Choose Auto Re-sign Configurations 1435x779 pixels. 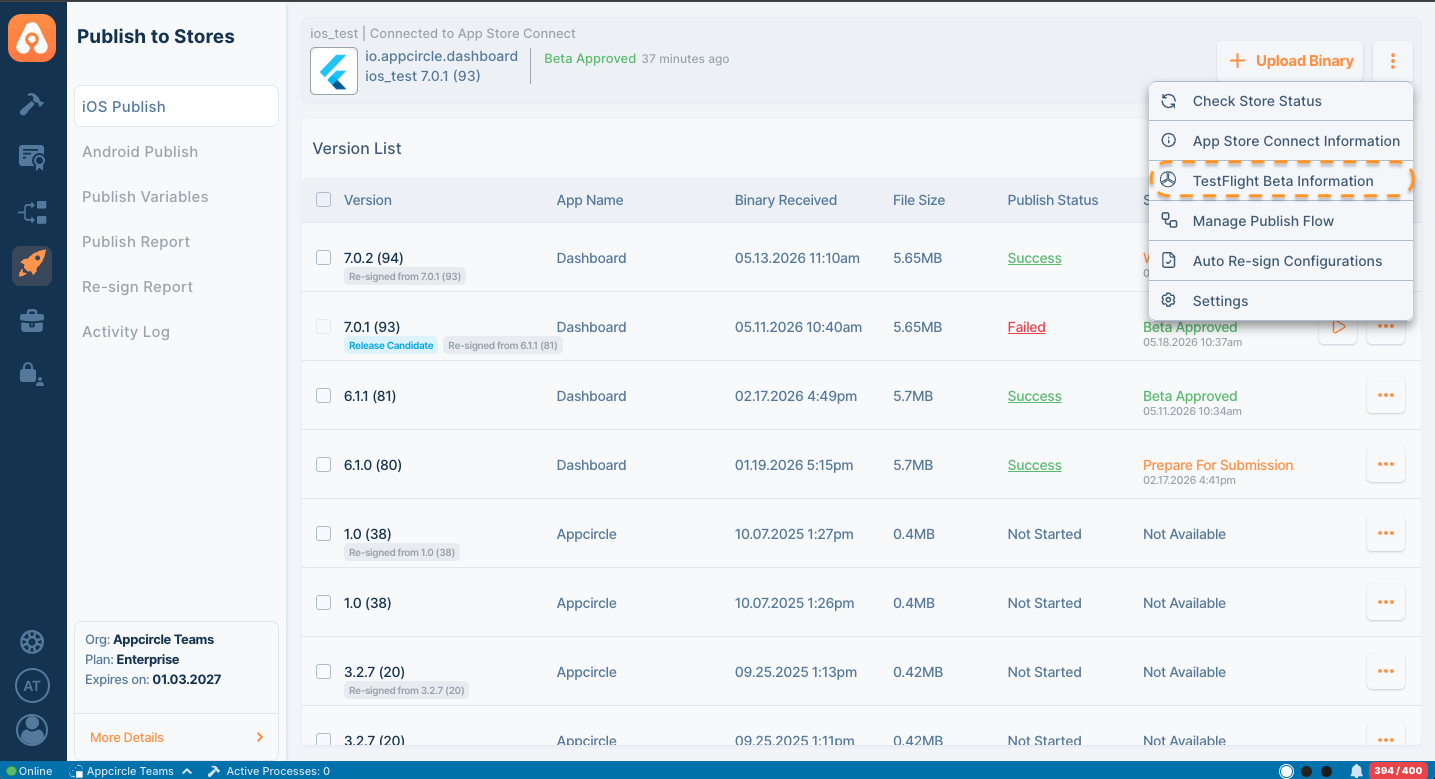(x=1281, y=261)
